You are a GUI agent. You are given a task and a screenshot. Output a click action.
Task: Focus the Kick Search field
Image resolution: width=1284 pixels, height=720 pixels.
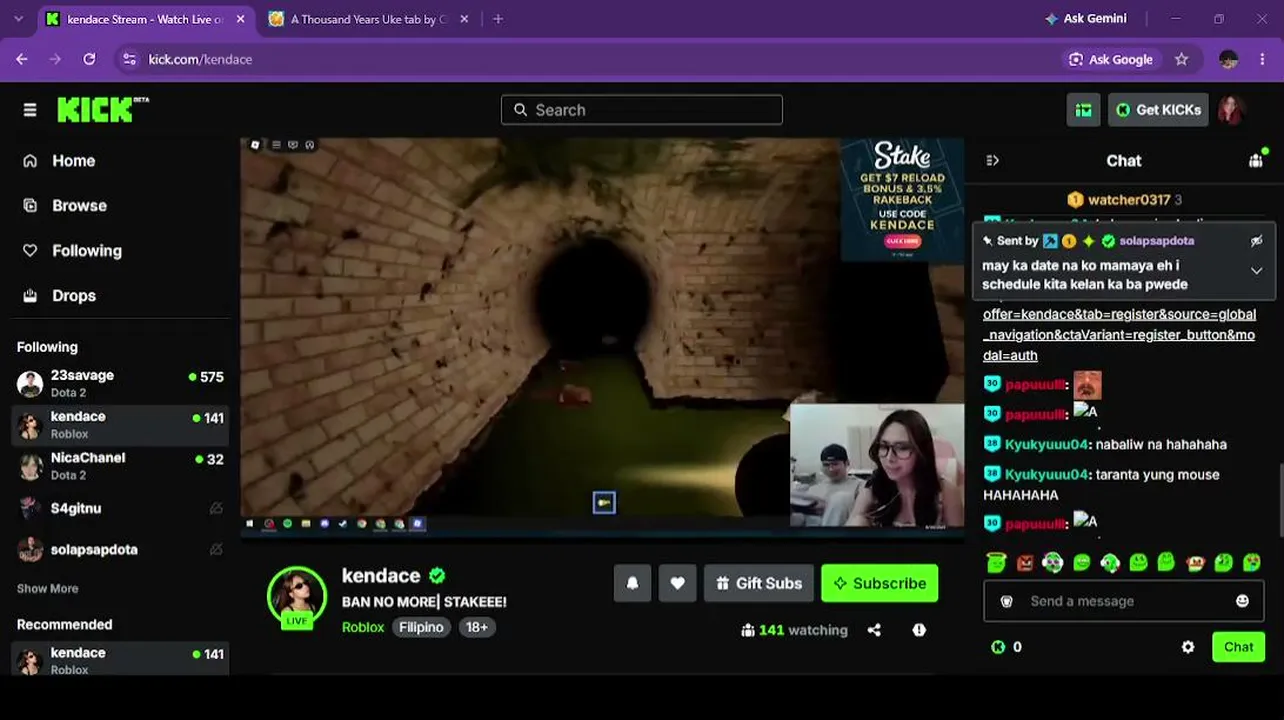(x=642, y=110)
